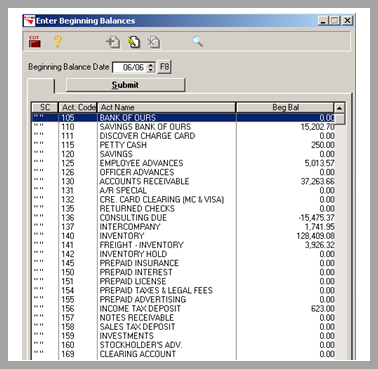Select the blank tab left of Submit
378x369 pixels.
[x=40, y=86]
